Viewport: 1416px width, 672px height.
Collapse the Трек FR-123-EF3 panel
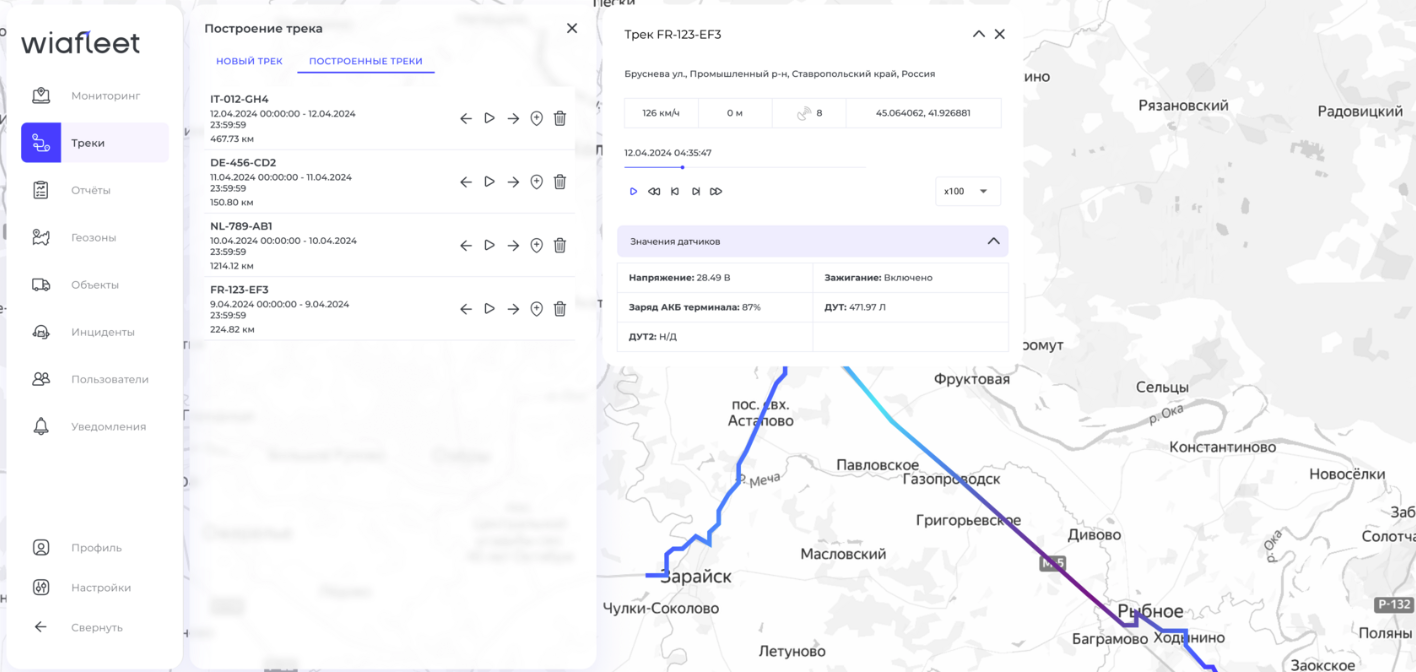point(978,33)
